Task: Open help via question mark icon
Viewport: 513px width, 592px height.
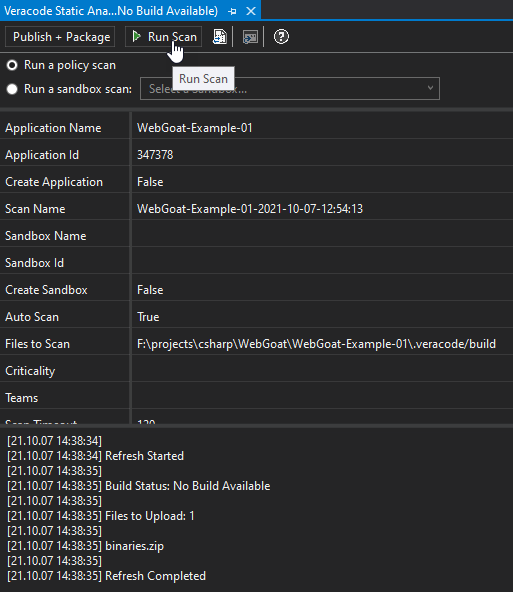Action: (281, 37)
